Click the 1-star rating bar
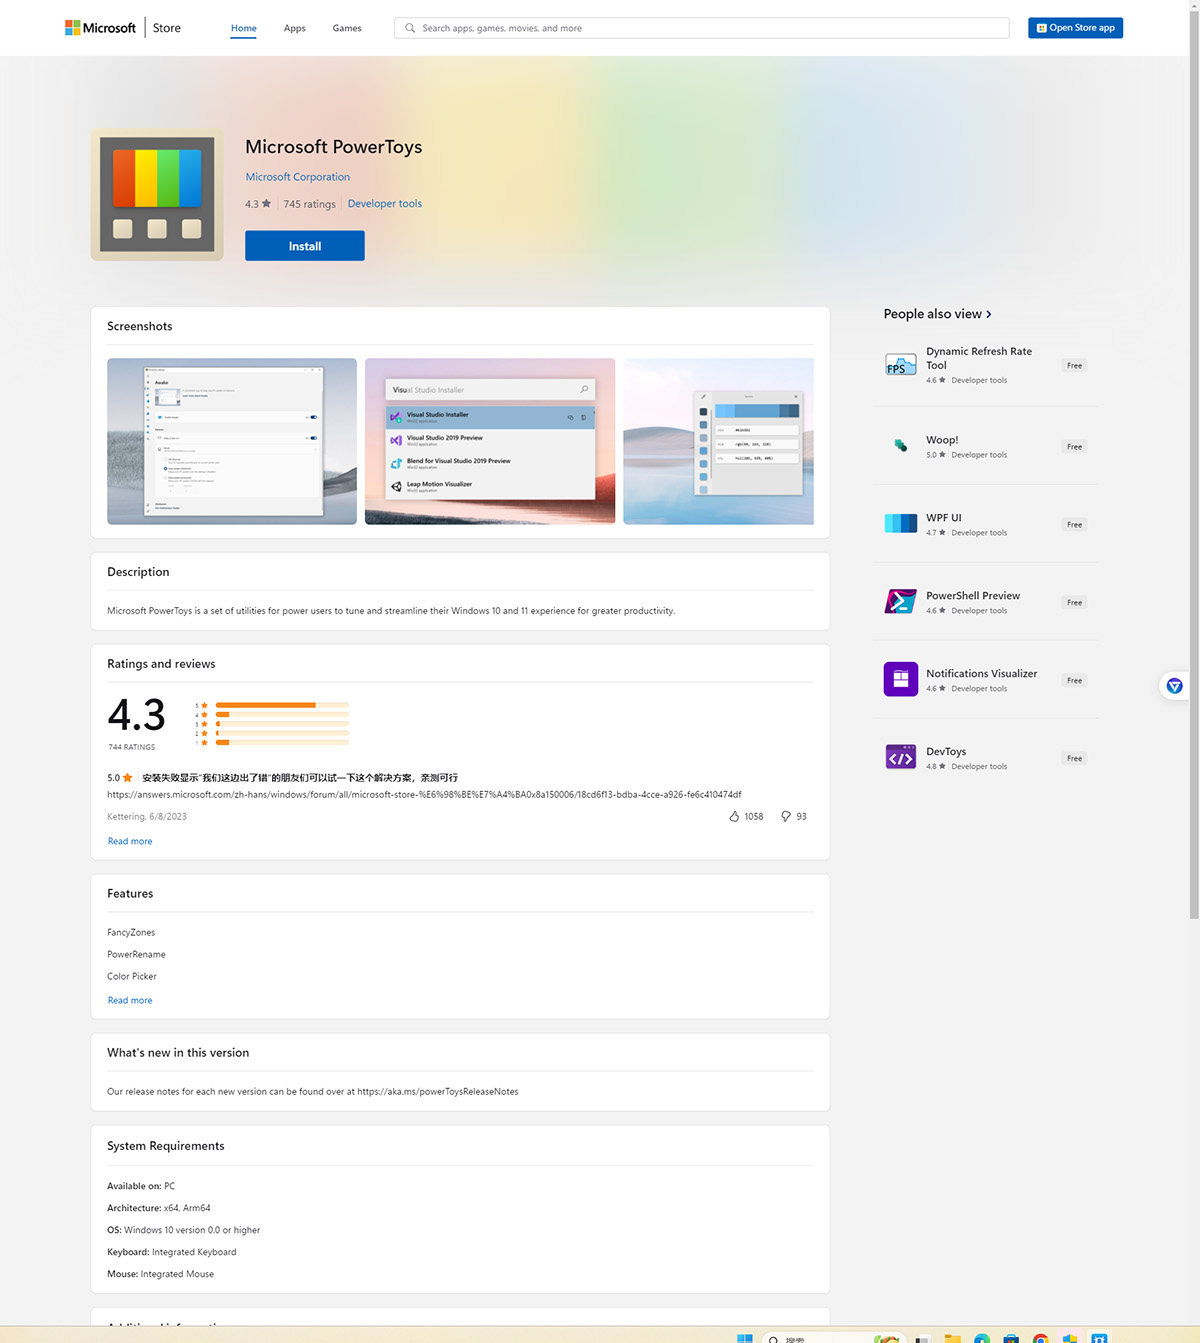1200x1343 pixels. [282, 742]
